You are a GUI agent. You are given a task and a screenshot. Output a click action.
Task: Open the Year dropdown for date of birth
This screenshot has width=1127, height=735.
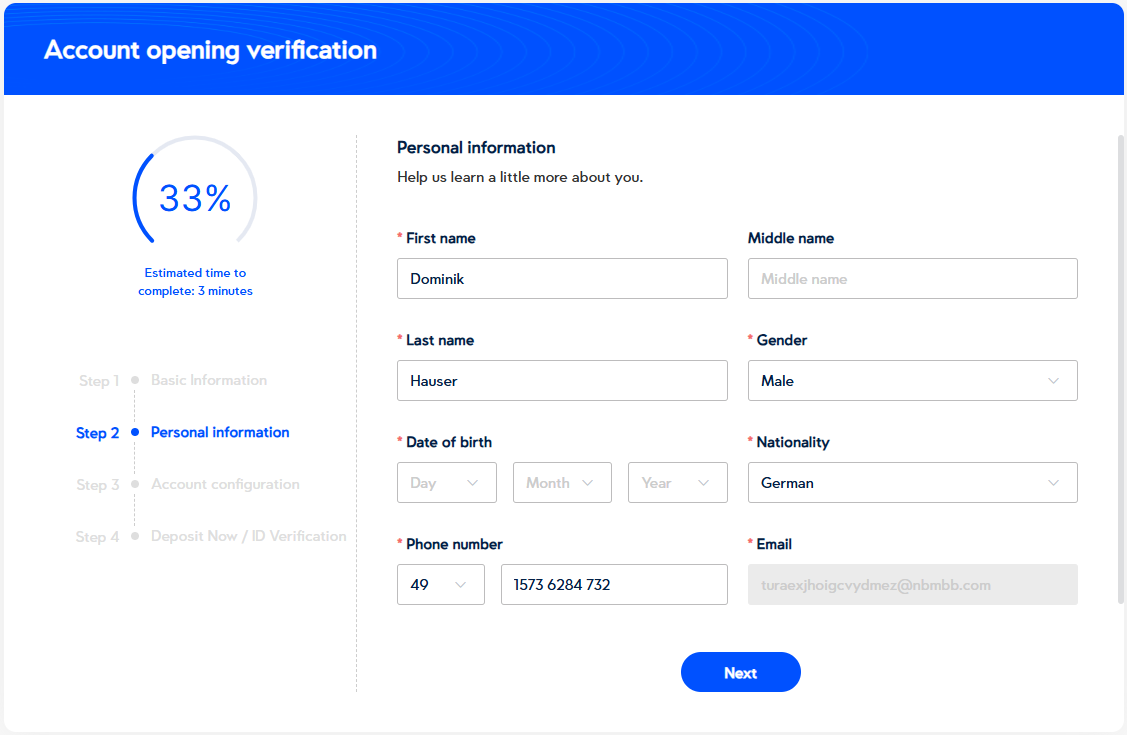(678, 483)
